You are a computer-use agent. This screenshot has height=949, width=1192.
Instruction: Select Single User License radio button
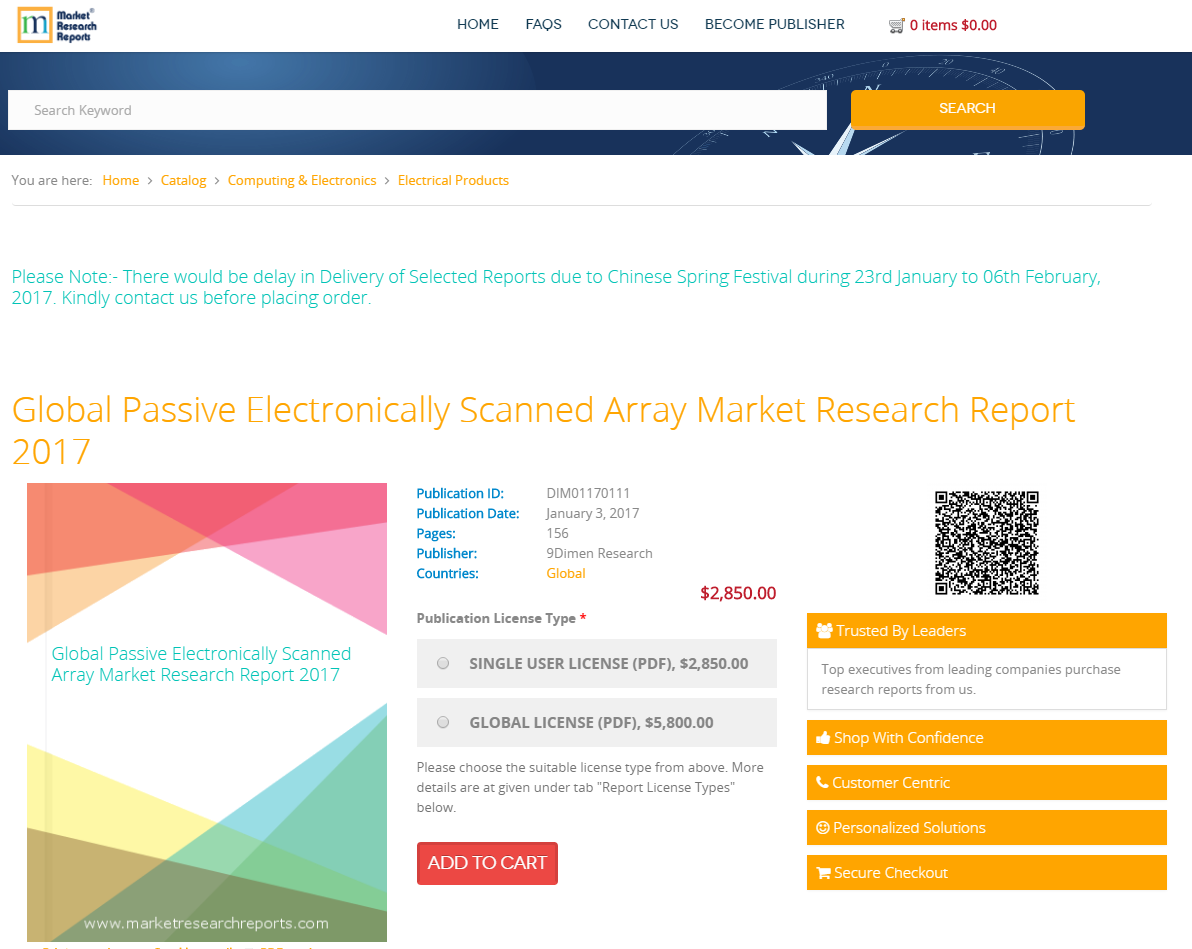[x=443, y=663]
